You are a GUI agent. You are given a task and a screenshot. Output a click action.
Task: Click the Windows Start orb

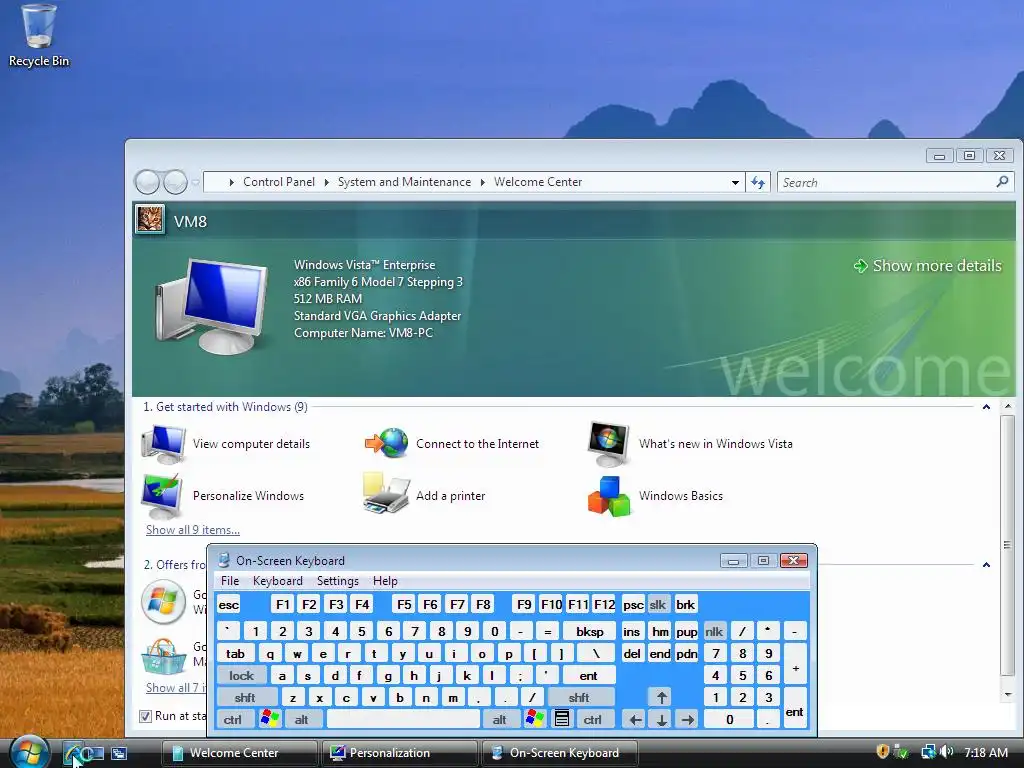pyautogui.click(x=29, y=752)
